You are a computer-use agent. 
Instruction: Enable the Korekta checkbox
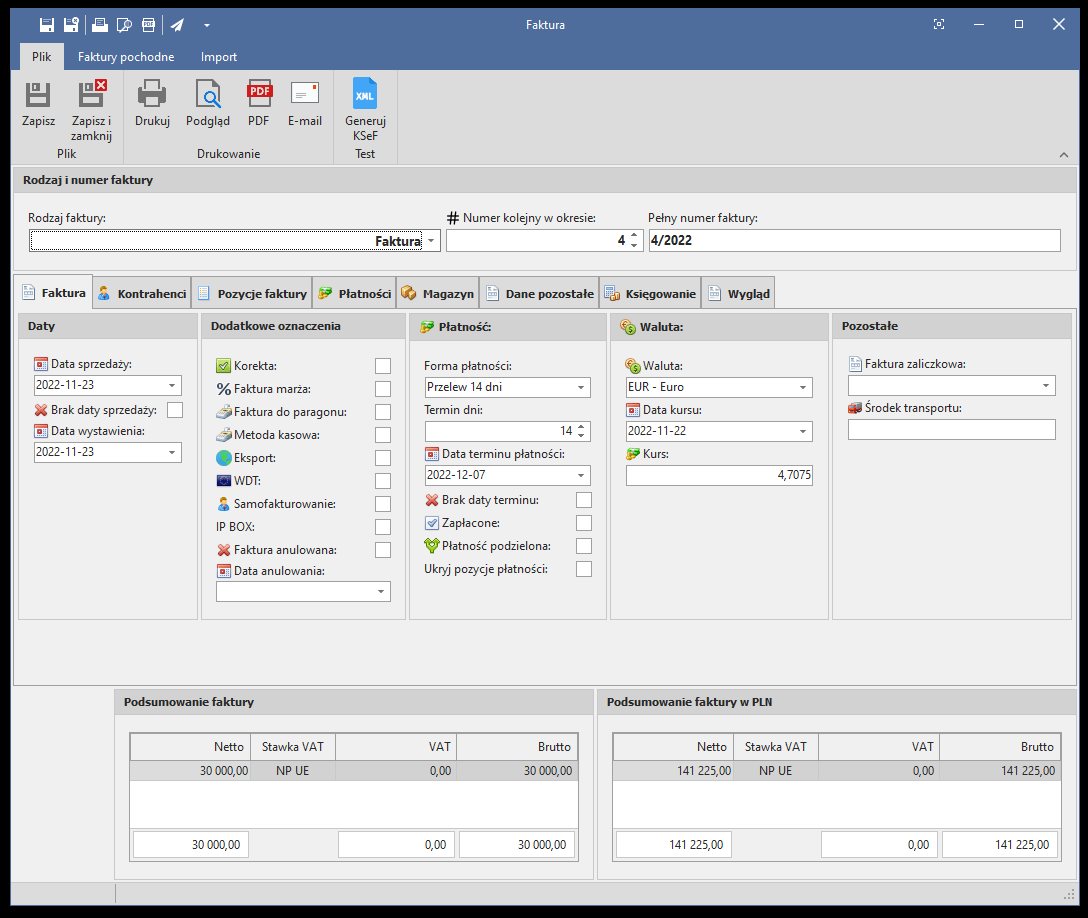[383, 366]
